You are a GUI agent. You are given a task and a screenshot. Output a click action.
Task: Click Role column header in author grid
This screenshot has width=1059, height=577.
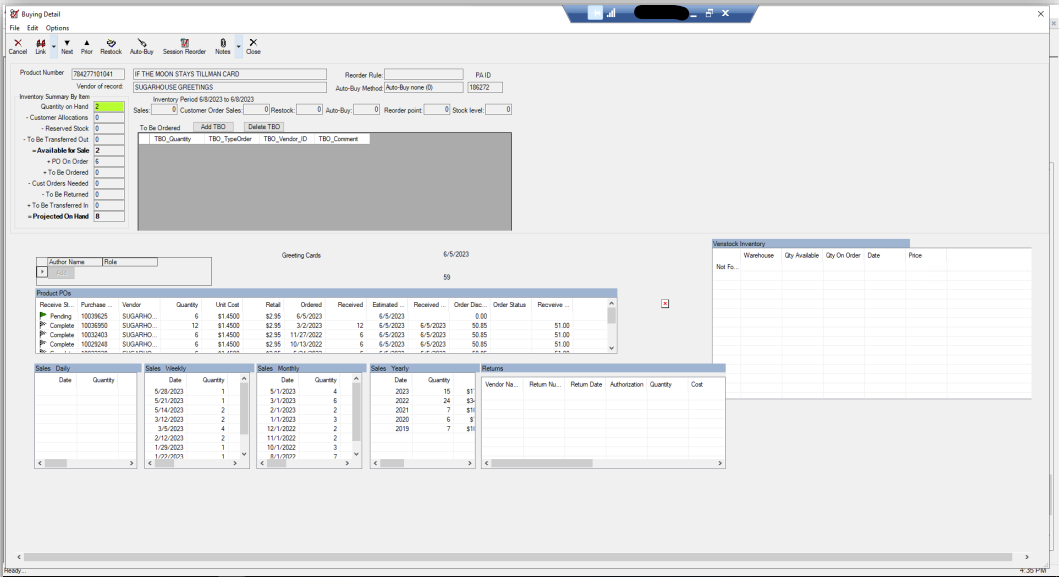tap(130, 261)
